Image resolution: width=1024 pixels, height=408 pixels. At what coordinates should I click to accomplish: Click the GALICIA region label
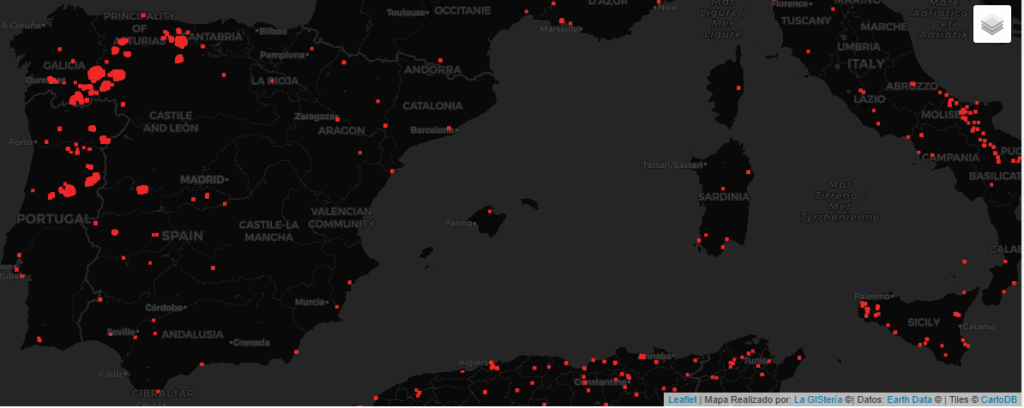pyautogui.click(x=64, y=65)
